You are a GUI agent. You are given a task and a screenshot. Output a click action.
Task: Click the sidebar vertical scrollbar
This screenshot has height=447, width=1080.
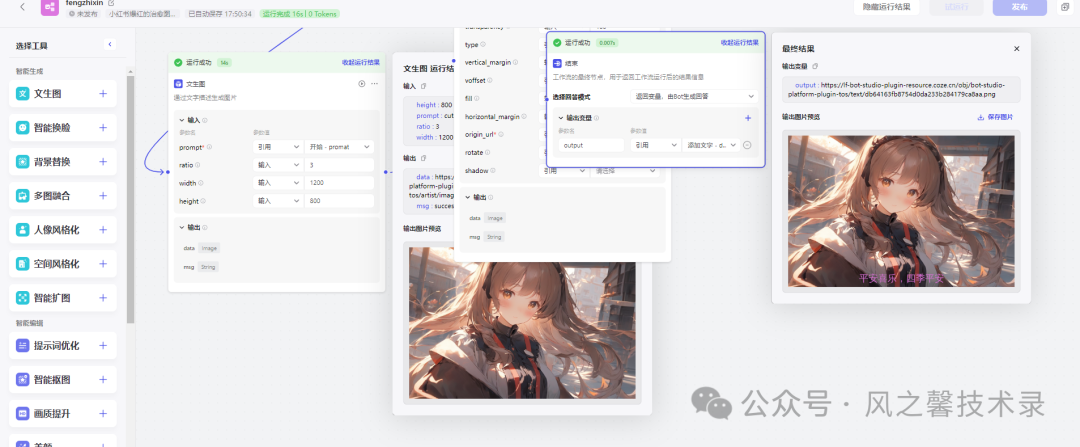coord(130,200)
